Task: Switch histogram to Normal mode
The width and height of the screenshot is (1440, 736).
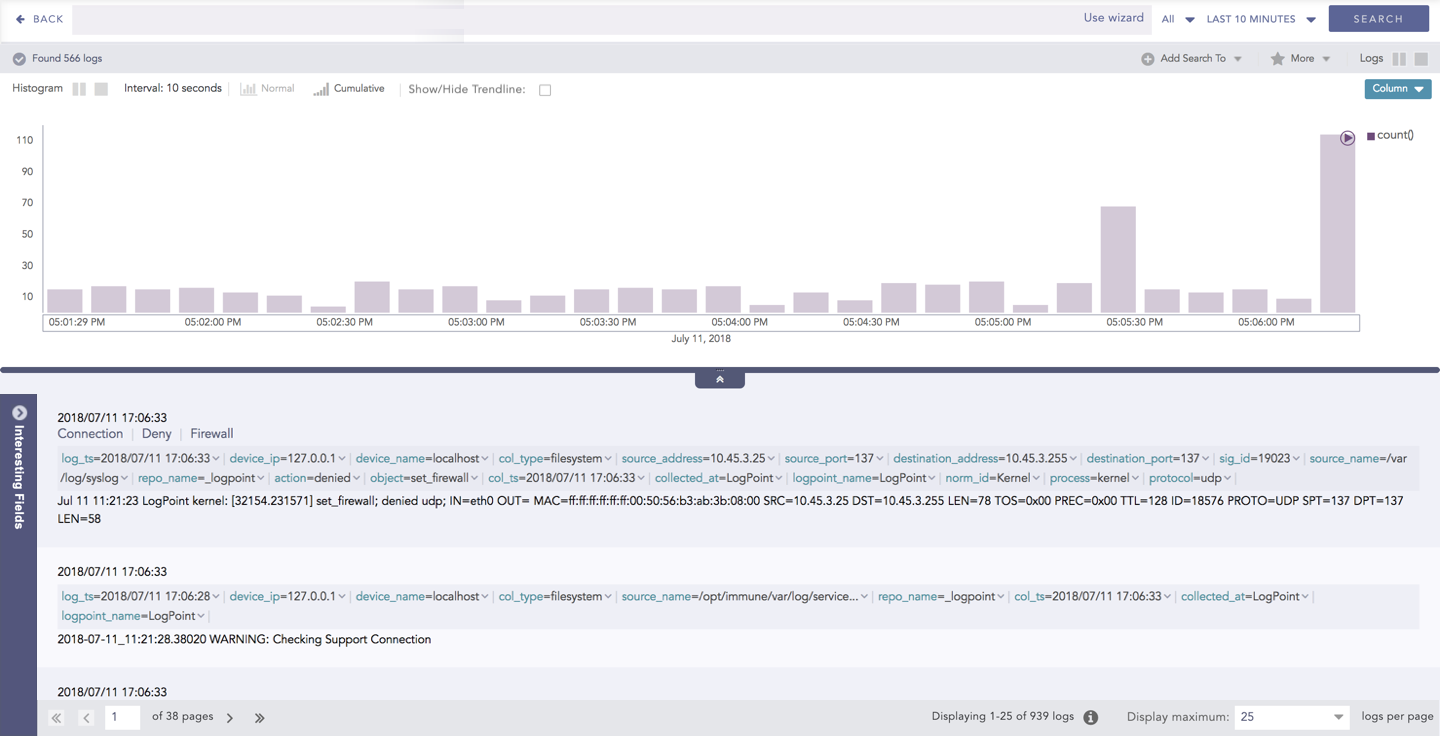Action: click(267, 89)
